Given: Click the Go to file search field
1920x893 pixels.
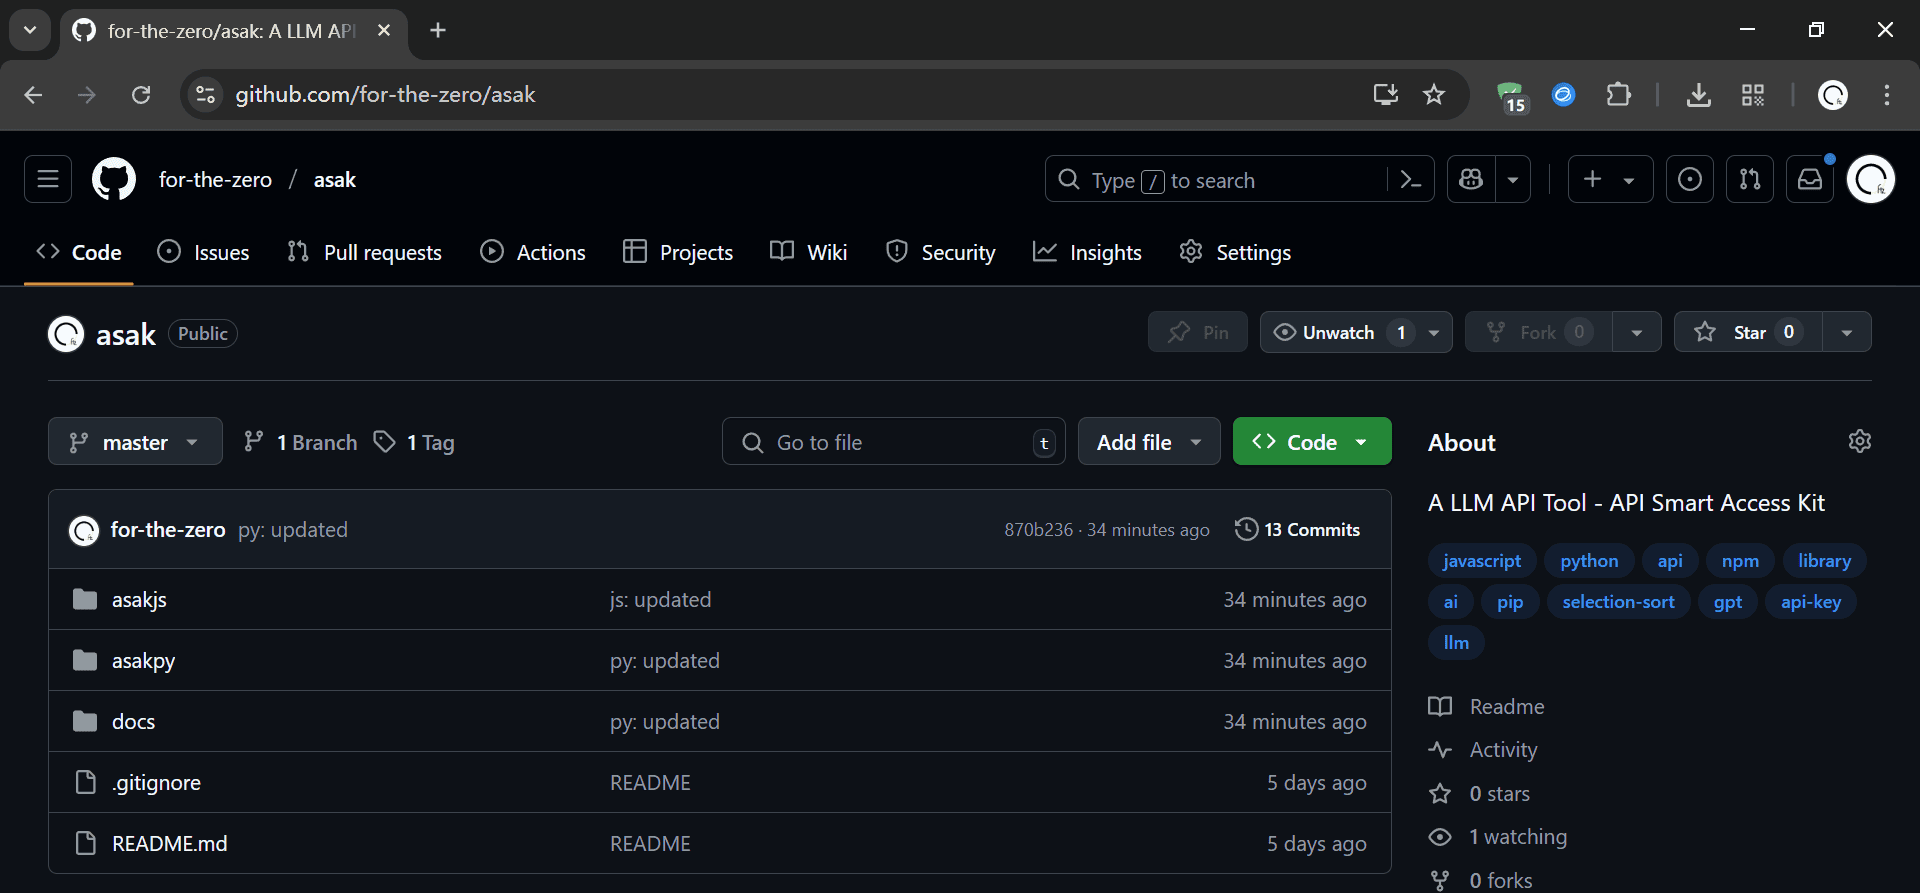Looking at the screenshot, I should 892,442.
